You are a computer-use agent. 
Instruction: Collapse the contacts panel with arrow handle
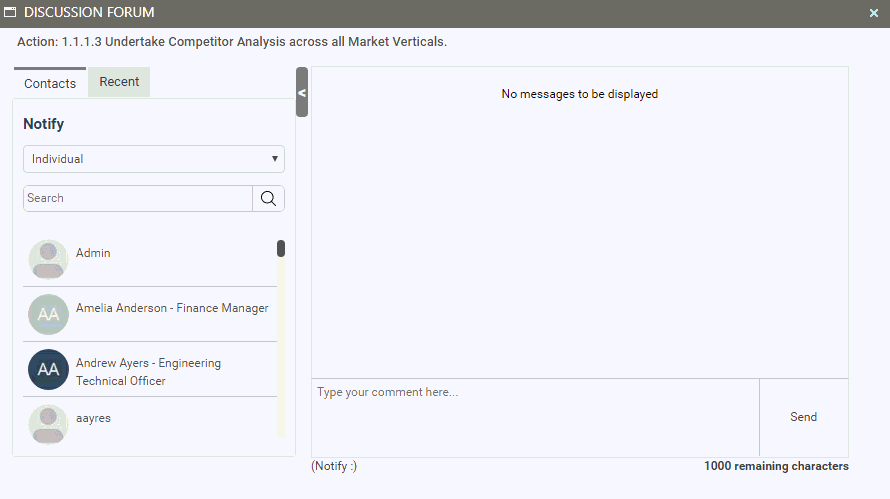(x=302, y=92)
